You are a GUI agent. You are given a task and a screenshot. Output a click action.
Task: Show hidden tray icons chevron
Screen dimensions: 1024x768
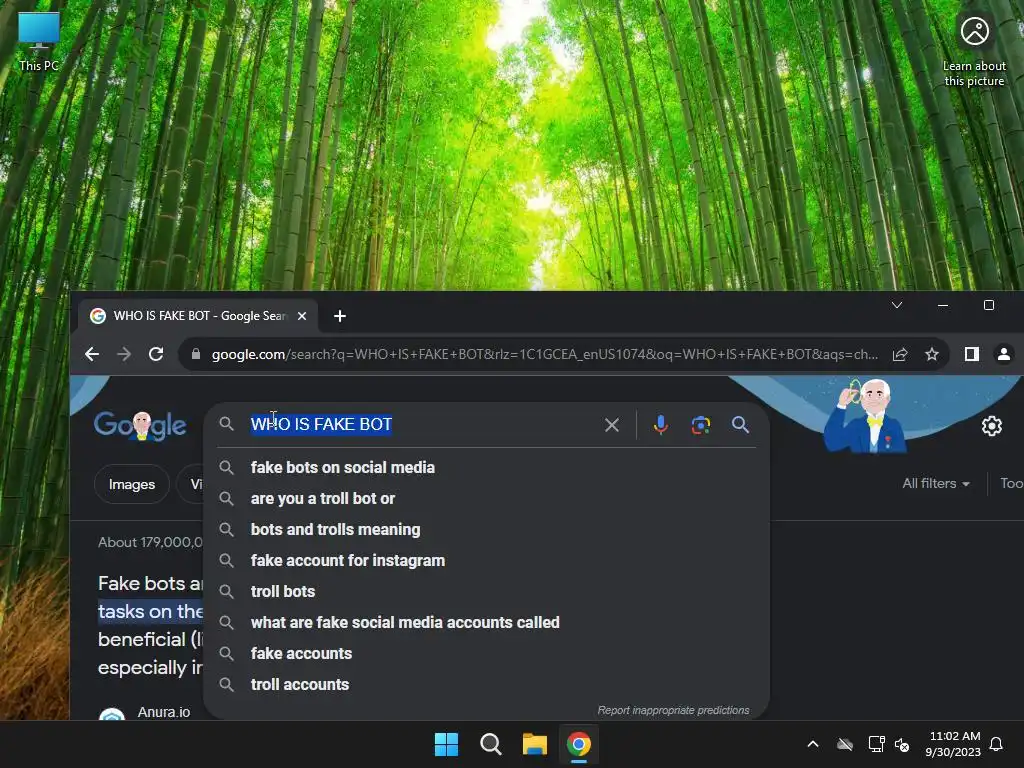[813, 744]
